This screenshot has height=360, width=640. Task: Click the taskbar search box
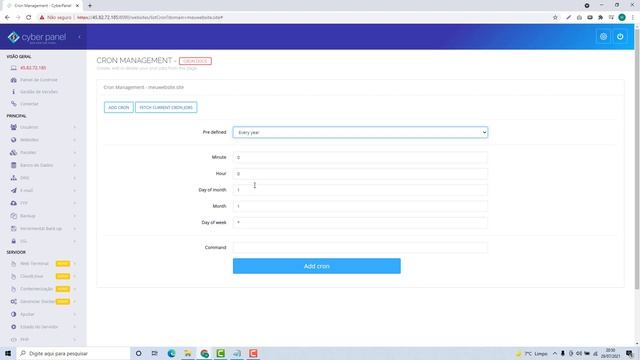[73, 353]
